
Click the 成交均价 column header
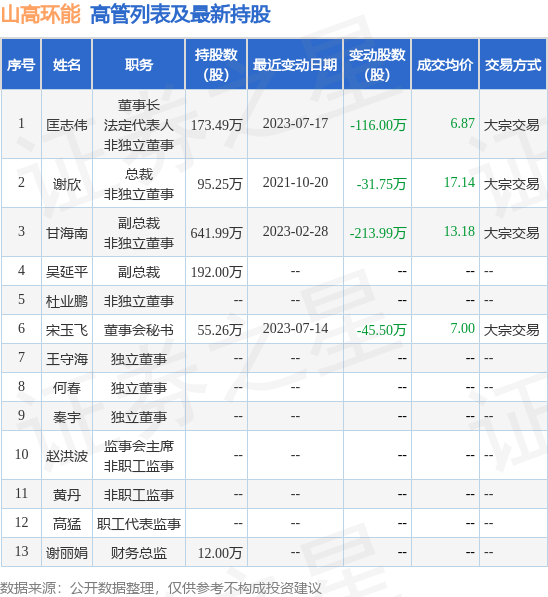tap(445, 64)
